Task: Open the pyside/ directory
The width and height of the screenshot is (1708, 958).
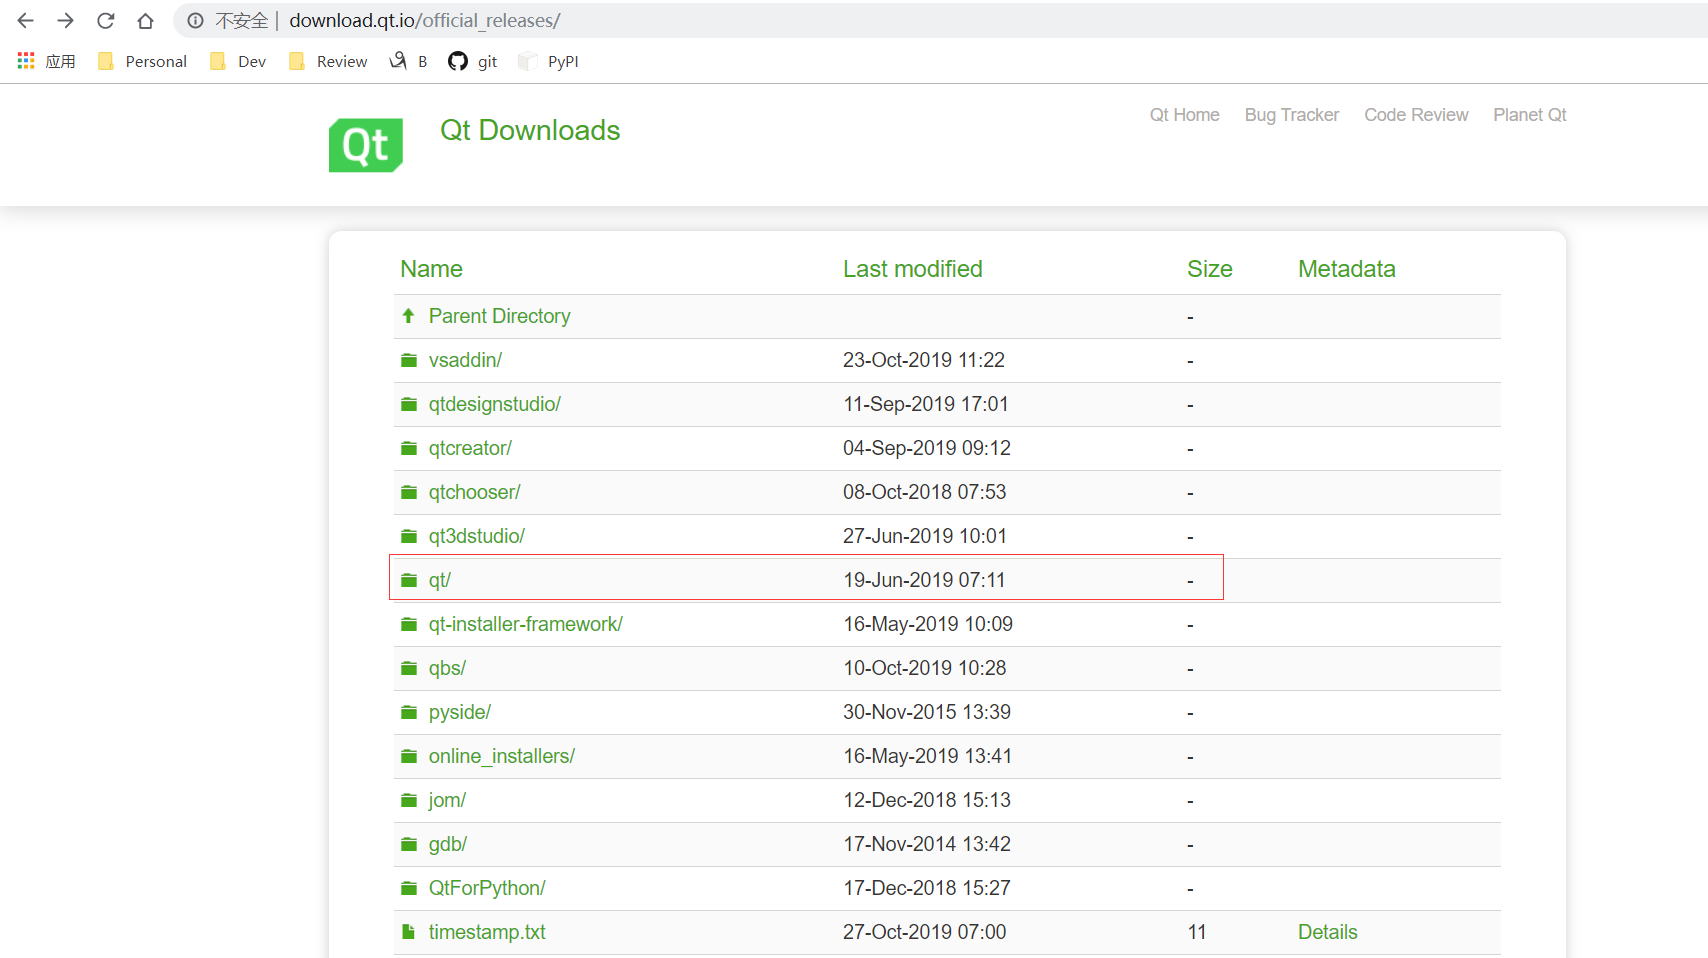Action: pyautogui.click(x=459, y=711)
